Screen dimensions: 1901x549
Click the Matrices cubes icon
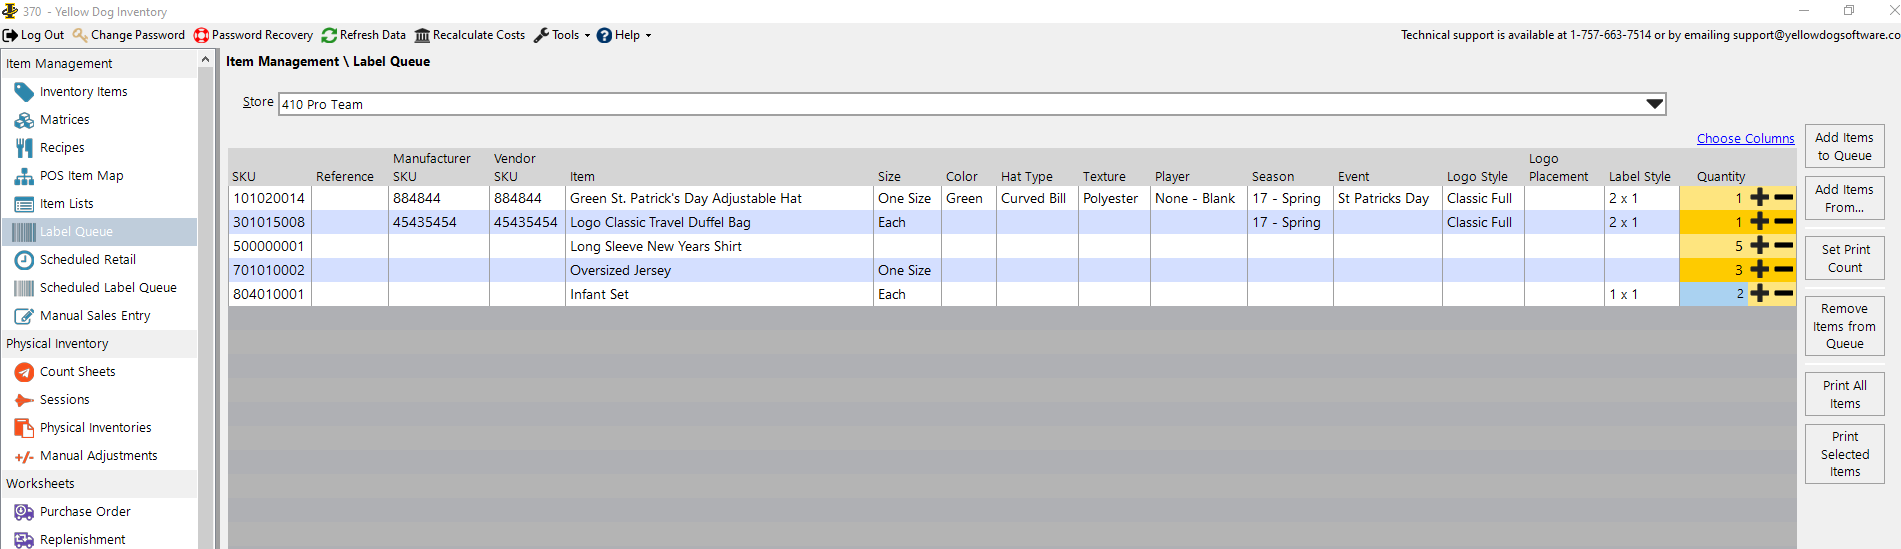[x=24, y=120]
